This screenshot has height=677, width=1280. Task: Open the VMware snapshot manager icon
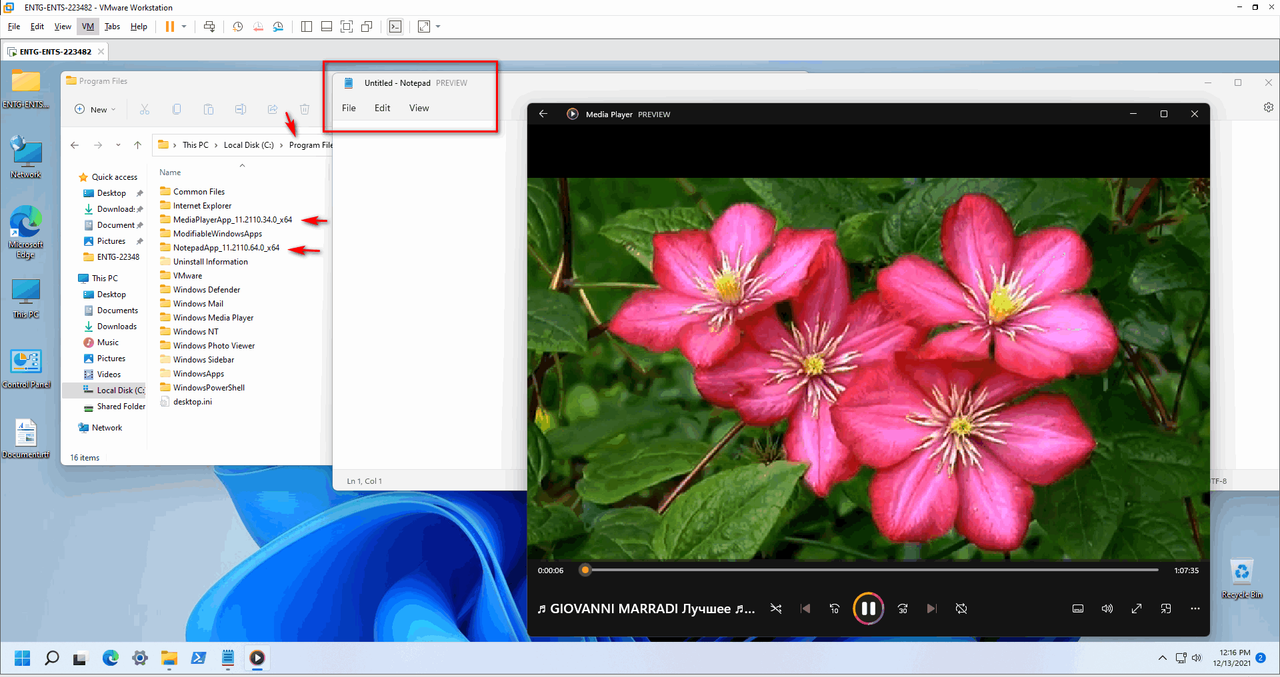click(x=277, y=26)
